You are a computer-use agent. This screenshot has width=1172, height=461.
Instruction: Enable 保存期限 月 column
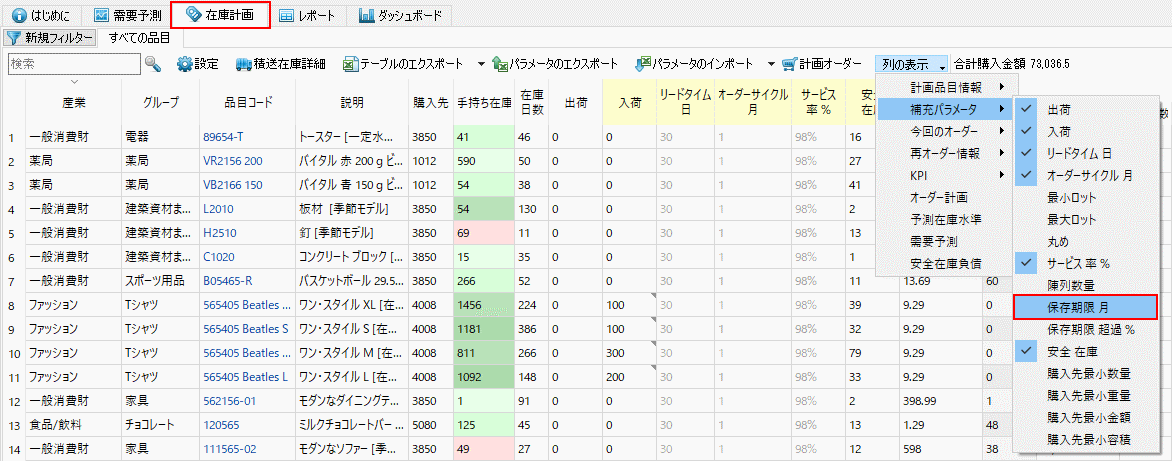pos(1084,307)
